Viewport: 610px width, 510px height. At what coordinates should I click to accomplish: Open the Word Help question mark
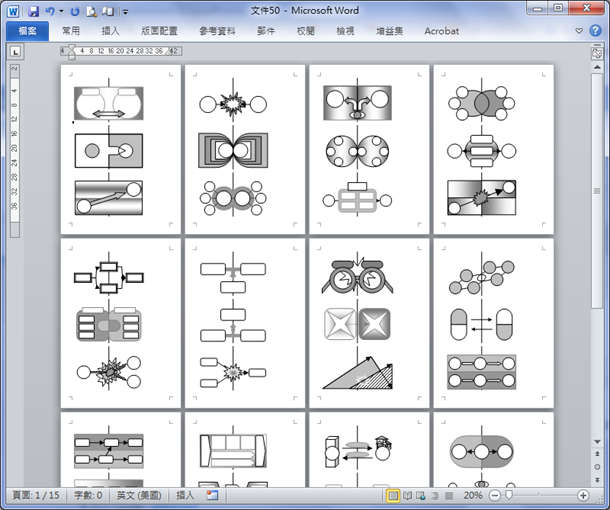pyautogui.click(x=595, y=30)
